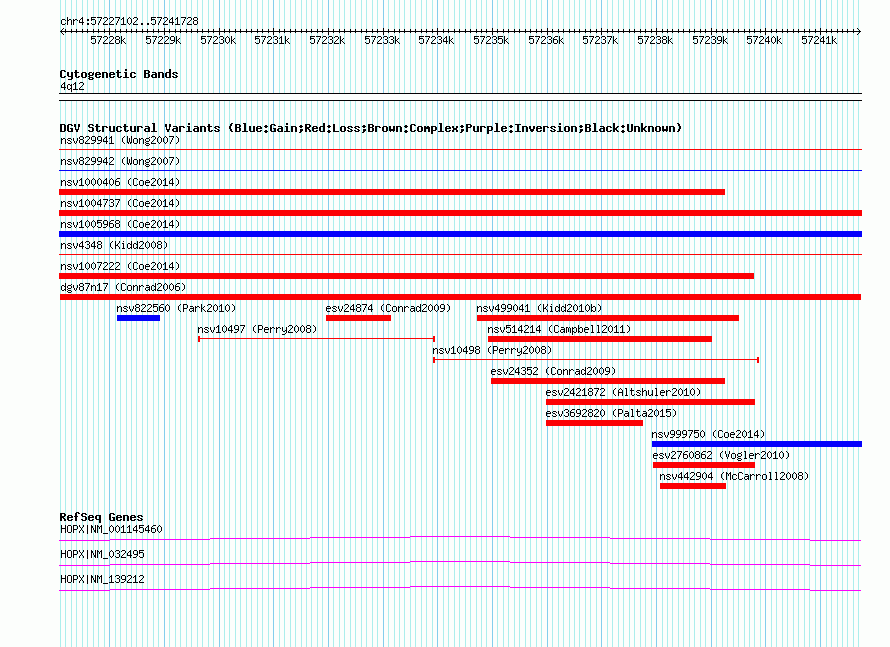The width and height of the screenshot is (890, 647).
Task: Click the nsv499041 (Kidd2010b) label
Action: coord(539,308)
